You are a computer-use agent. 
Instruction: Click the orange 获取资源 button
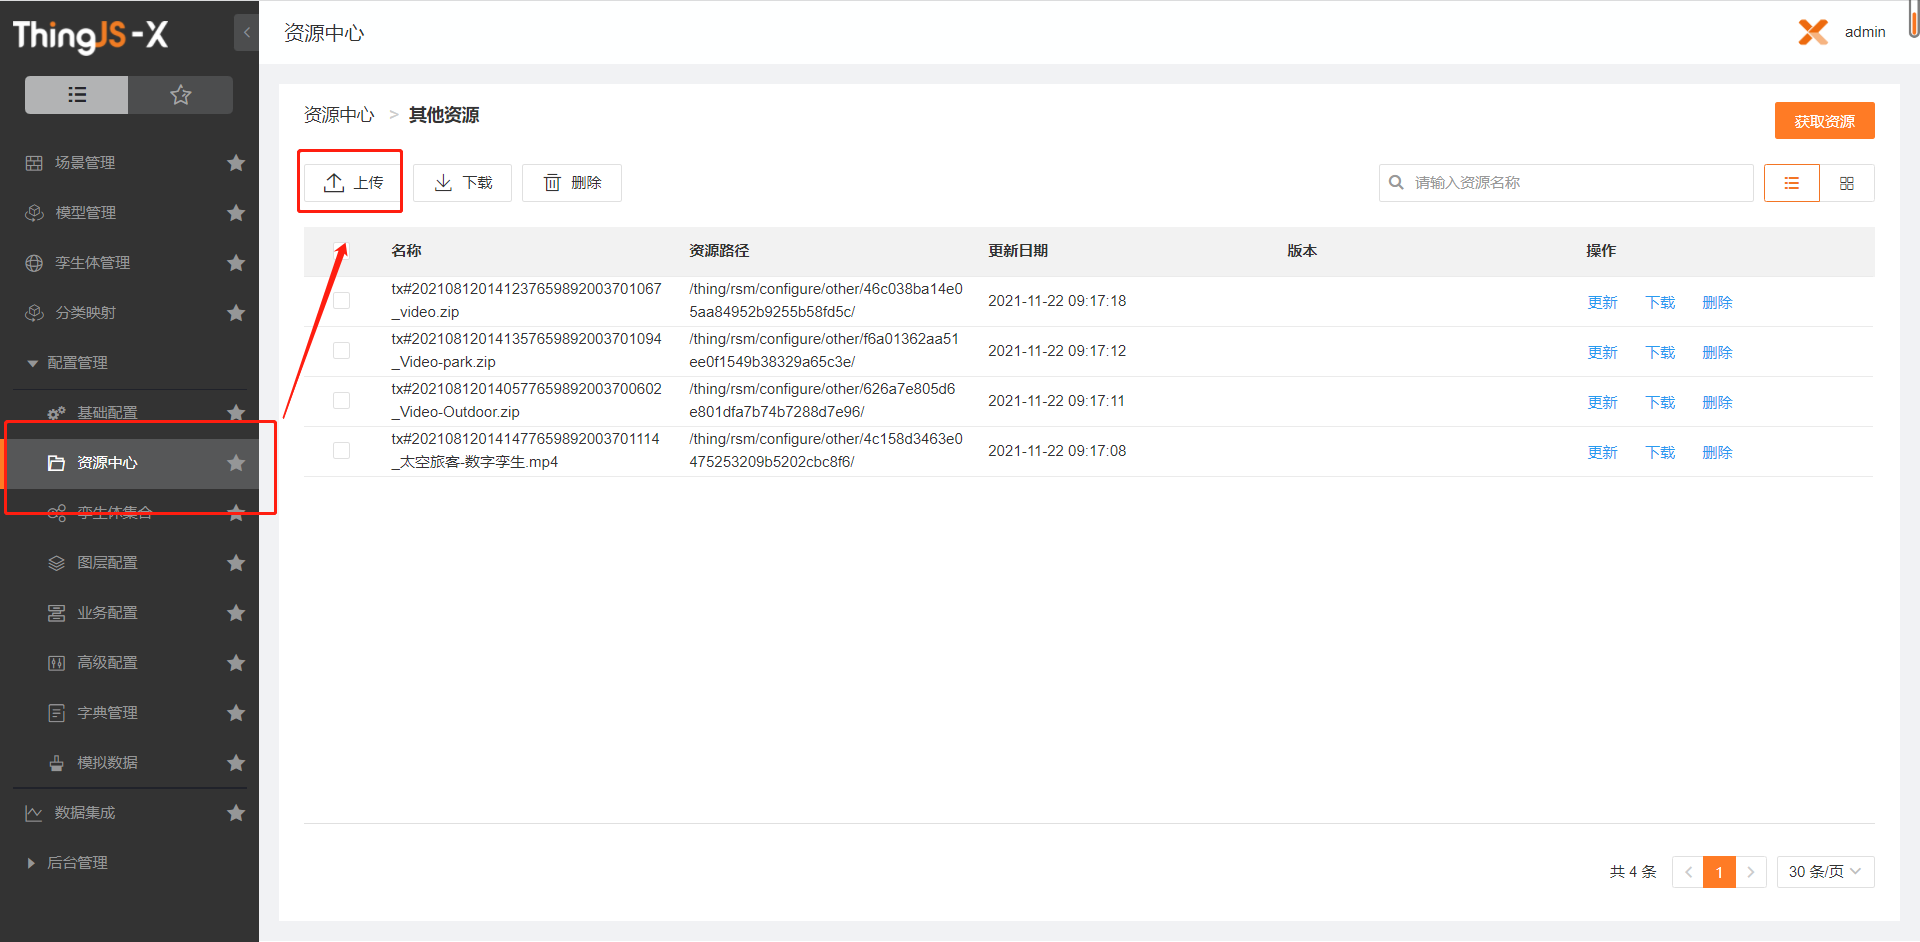coord(1824,121)
